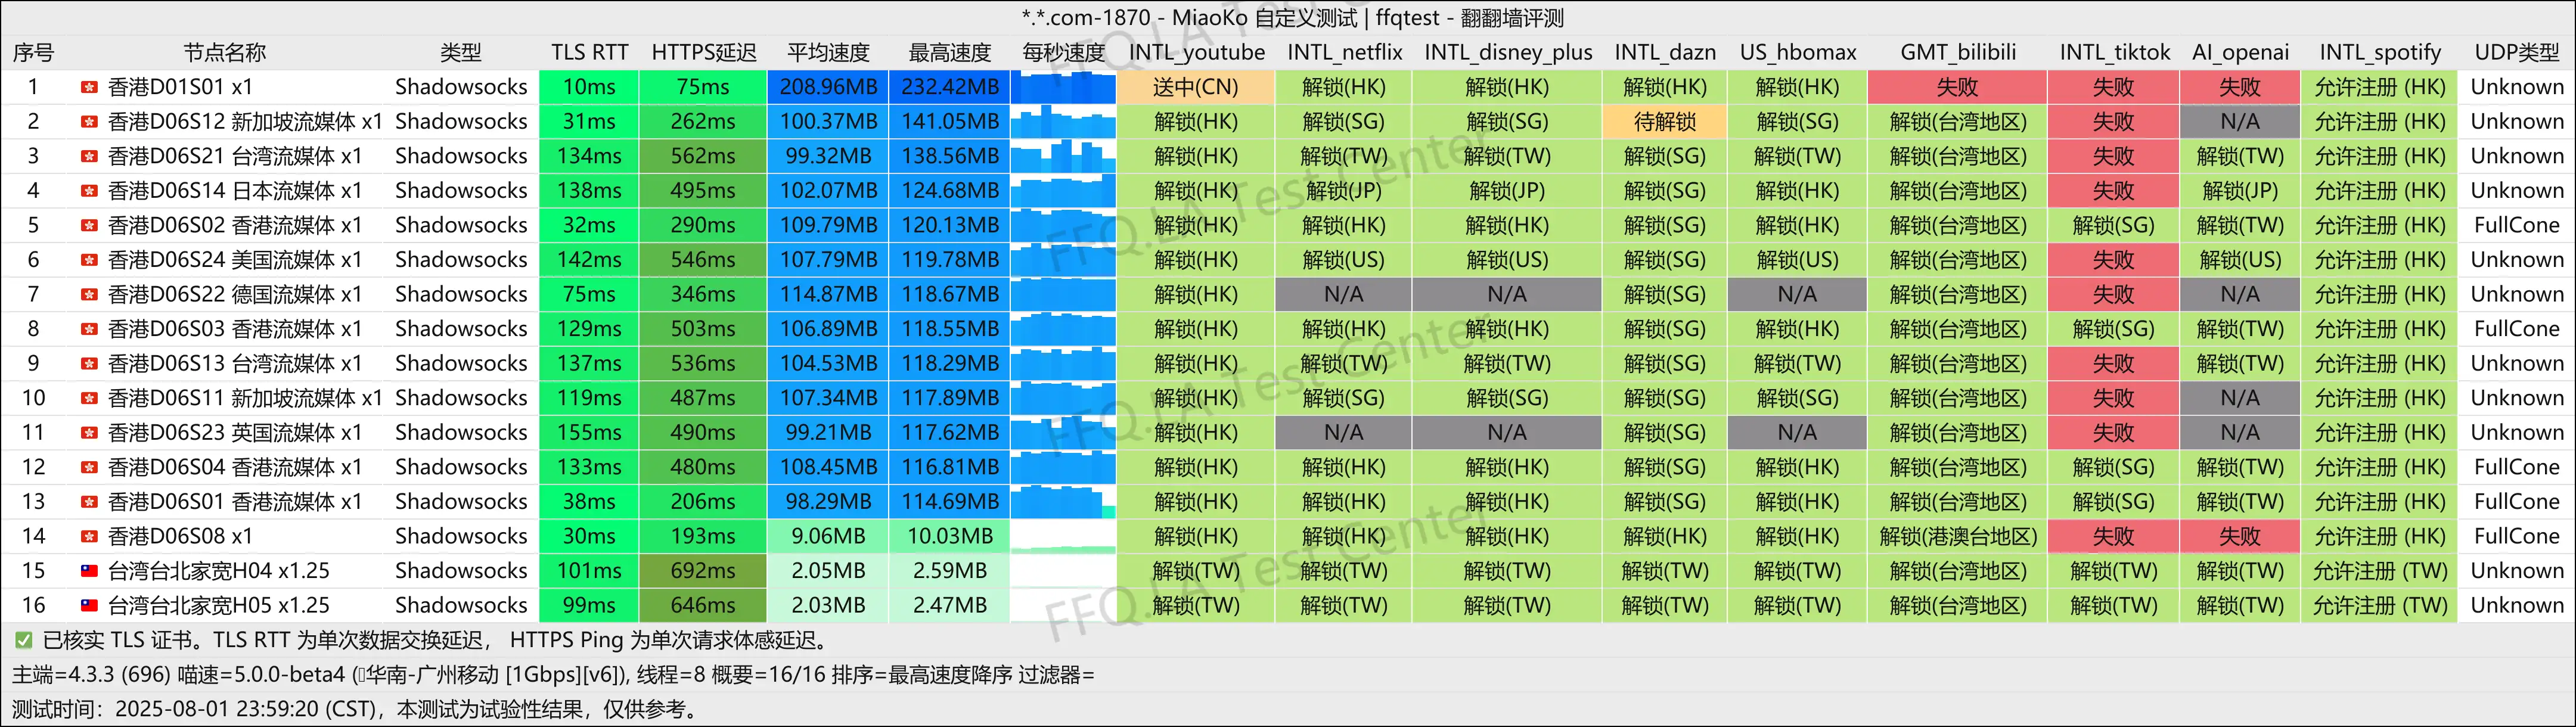This screenshot has width=2576, height=727.
Task: Click the 692ms HTTPS delay cell
Action: click(x=703, y=571)
